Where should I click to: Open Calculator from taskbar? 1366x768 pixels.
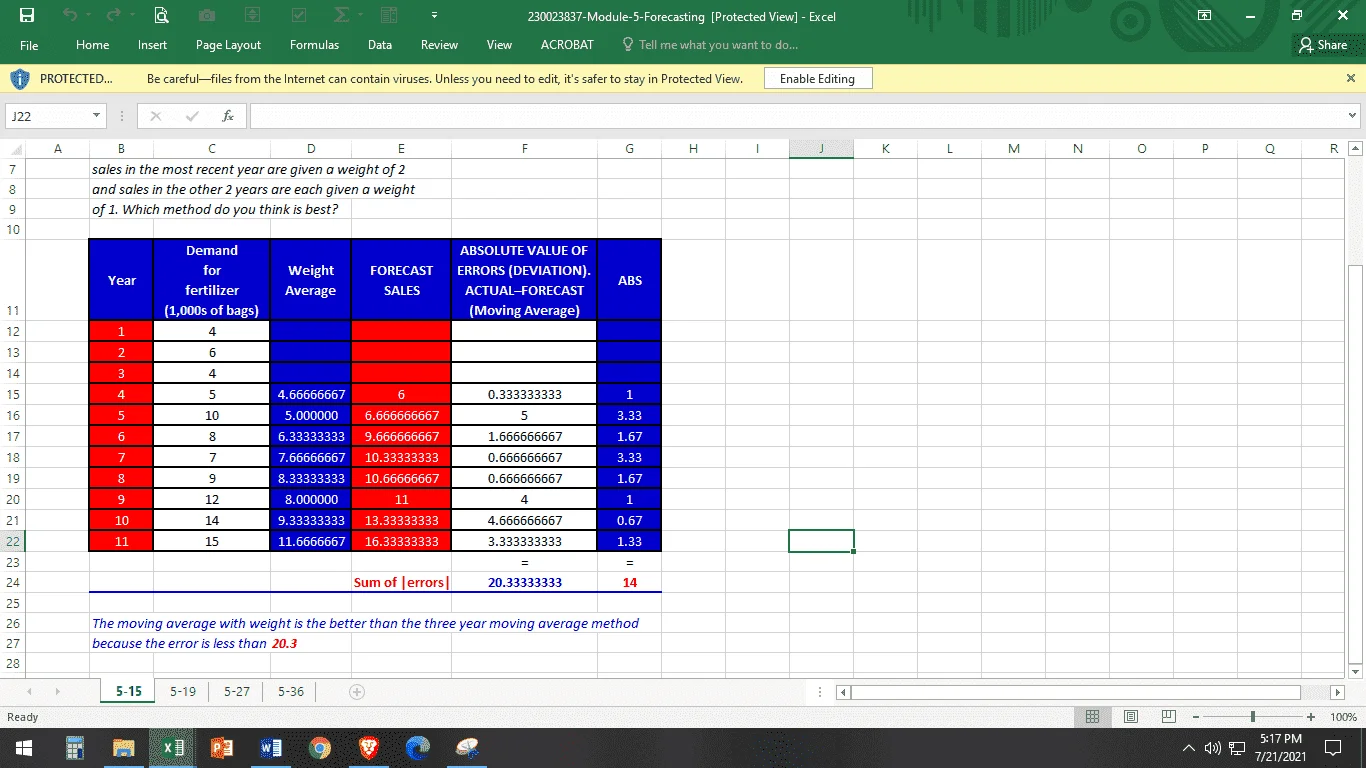tap(74, 748)
